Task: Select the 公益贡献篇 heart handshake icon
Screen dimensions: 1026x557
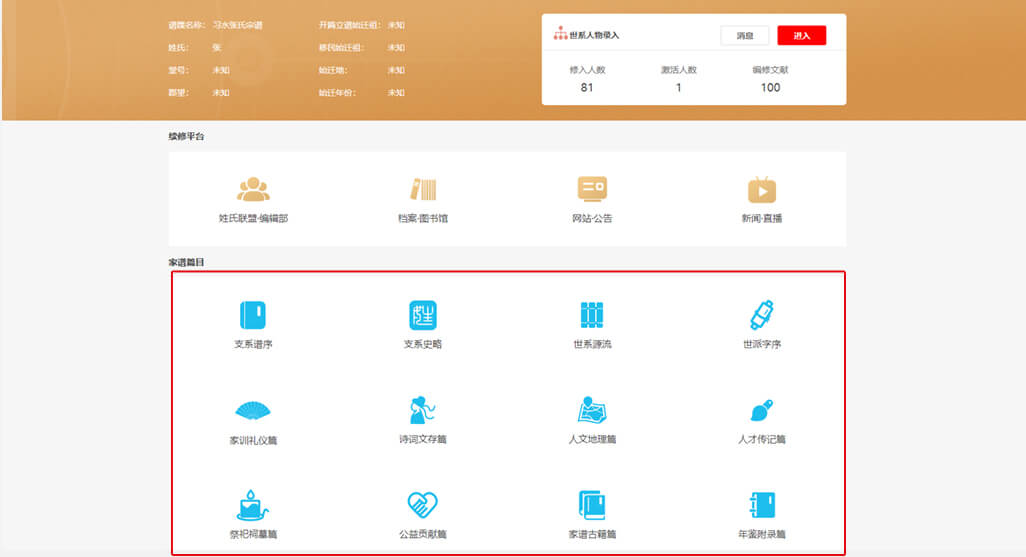Action: pos(423,504)
